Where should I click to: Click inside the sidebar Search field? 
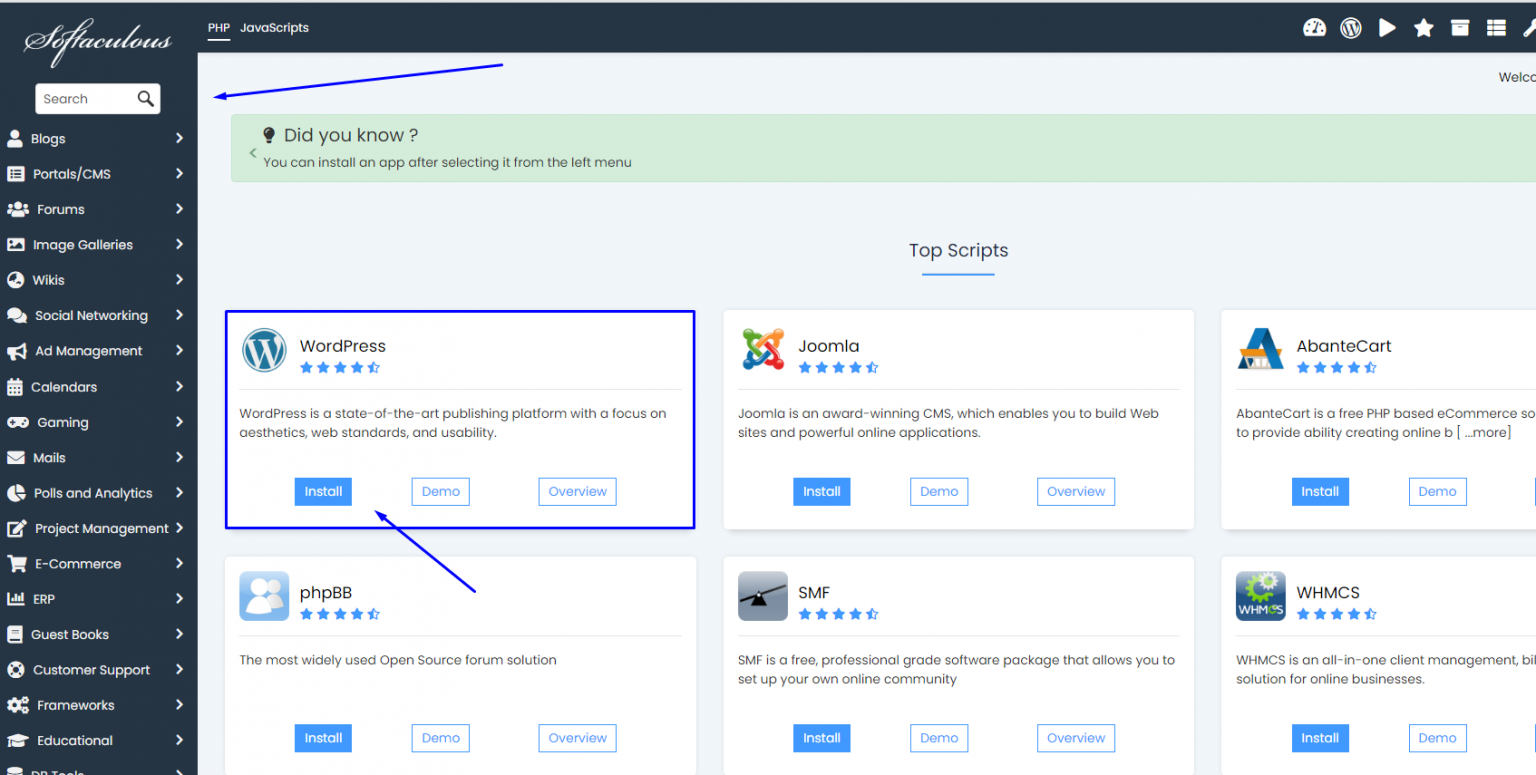[85, 98]
